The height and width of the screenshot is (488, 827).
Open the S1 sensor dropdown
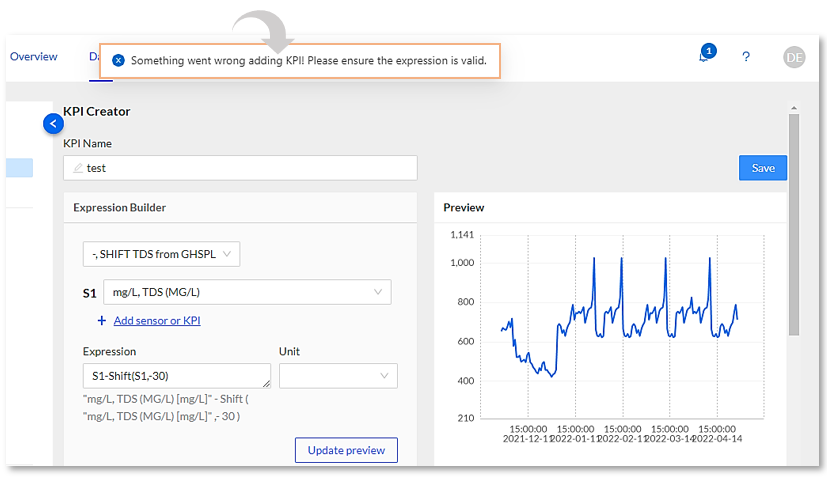point(247,292)
